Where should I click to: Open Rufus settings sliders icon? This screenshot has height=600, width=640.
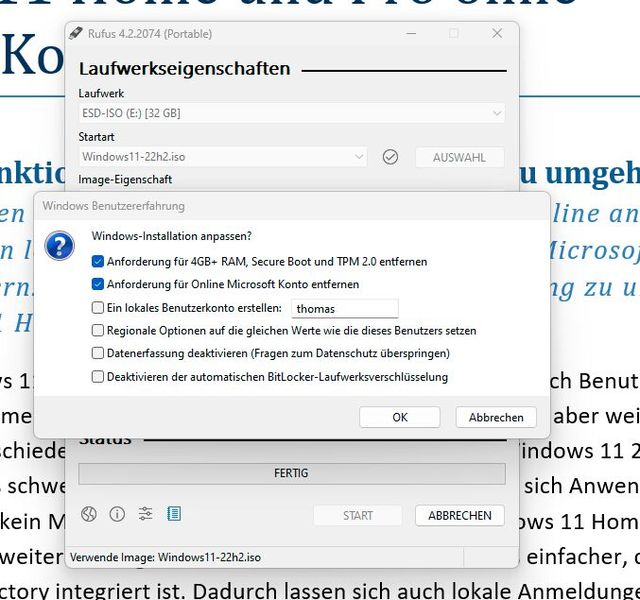pos(145,513)
